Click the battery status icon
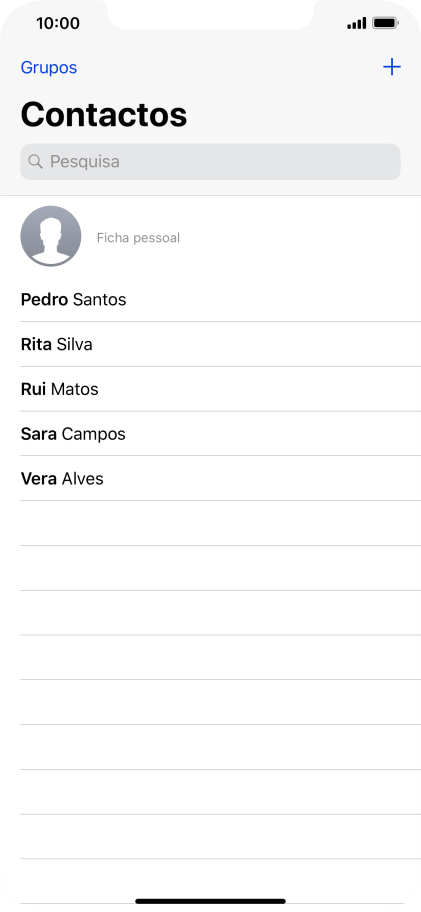Viewport: 421px width, 912px height. click(385, 23)
